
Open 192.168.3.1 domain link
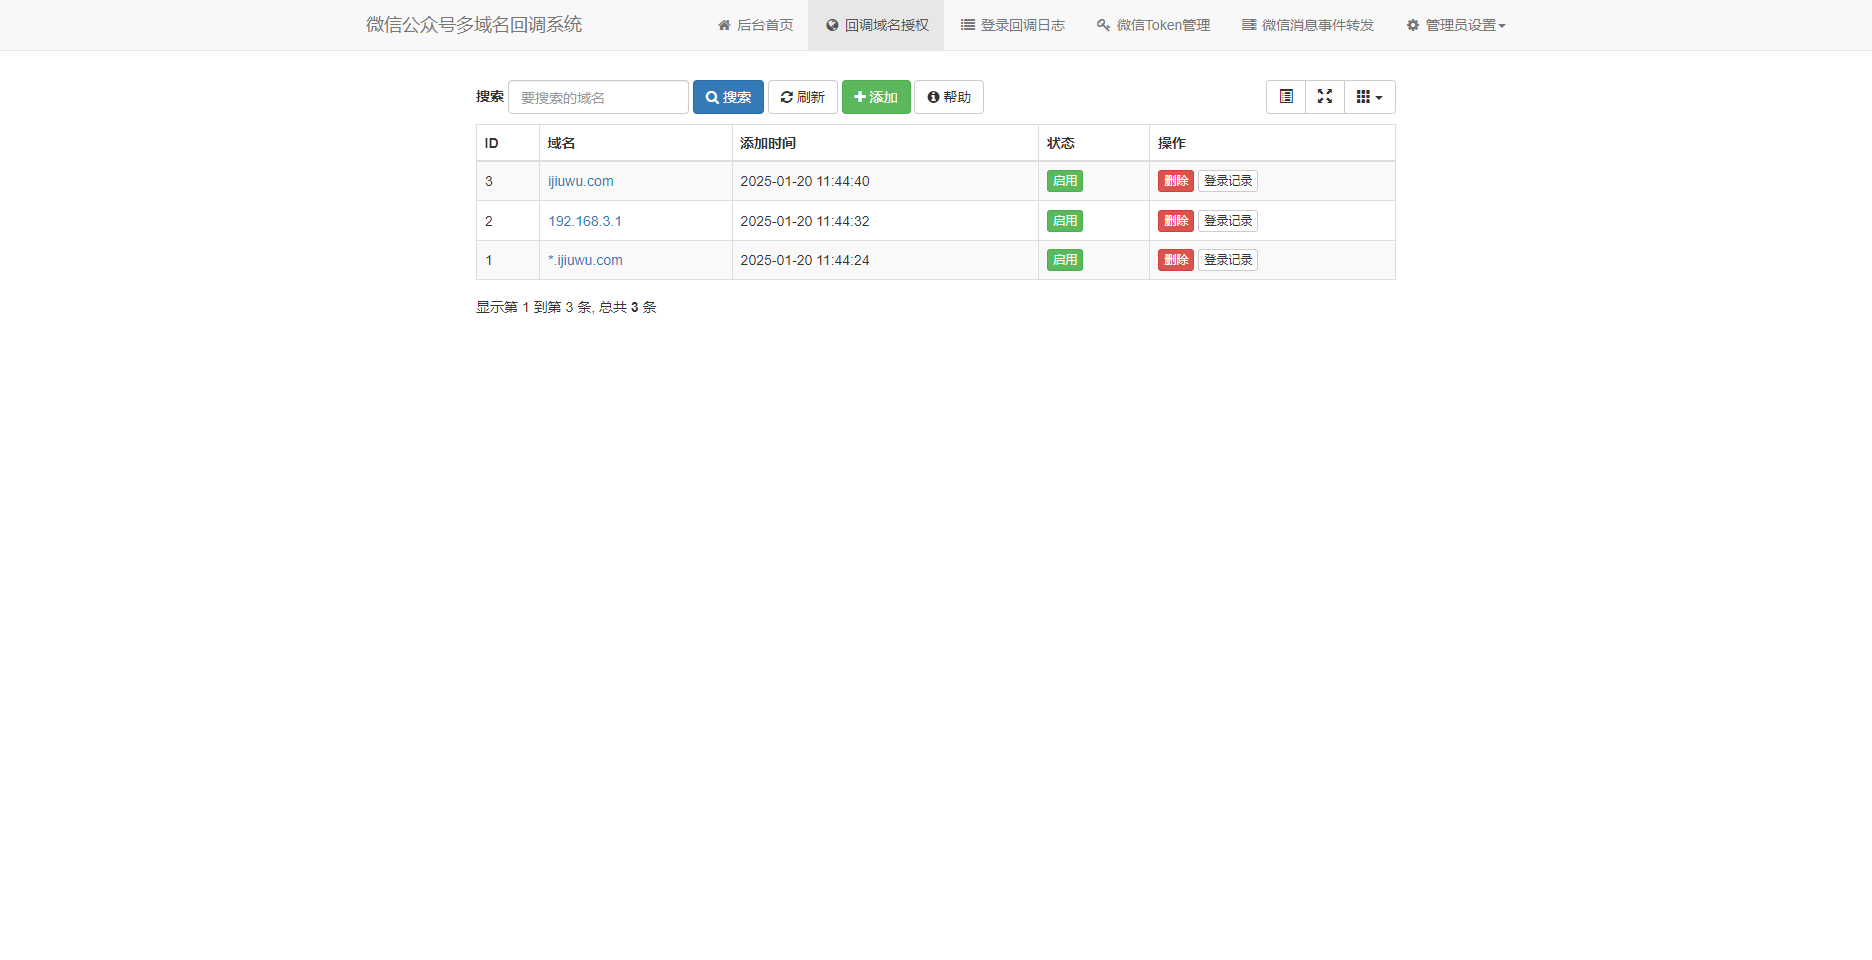pos(585,221)
